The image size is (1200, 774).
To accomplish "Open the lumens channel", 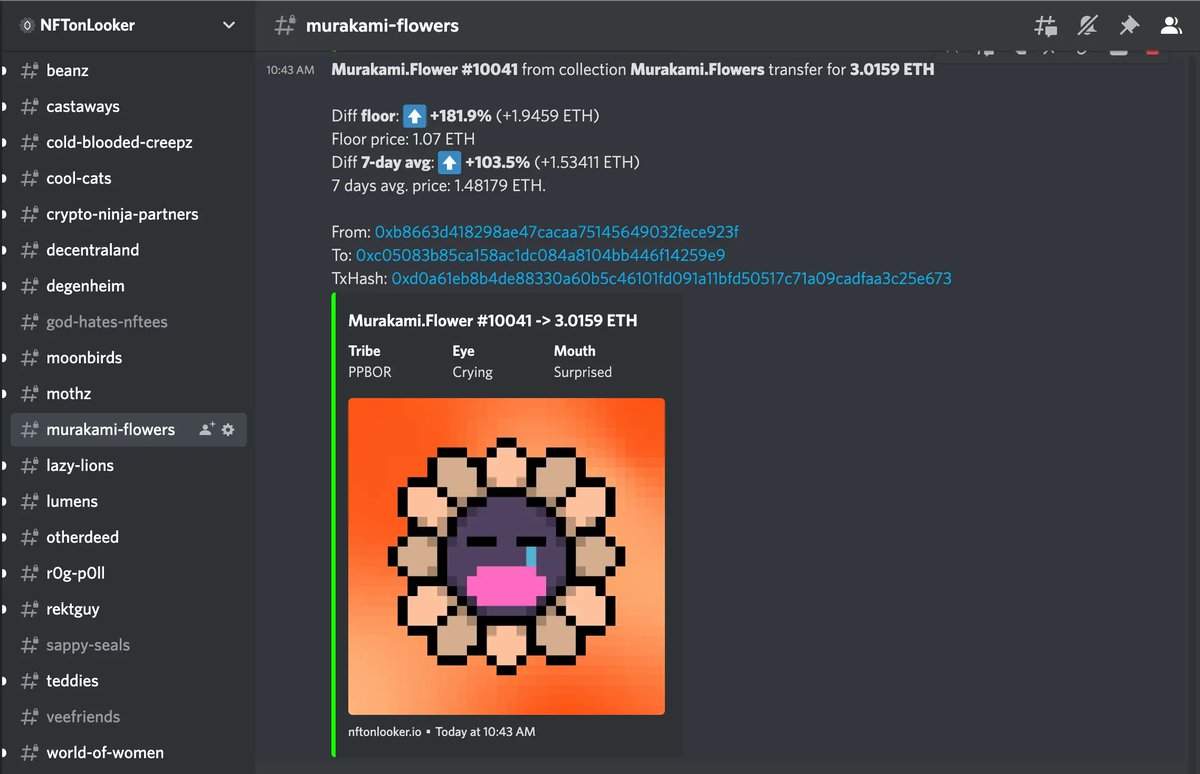I will (x=128, y=501).
